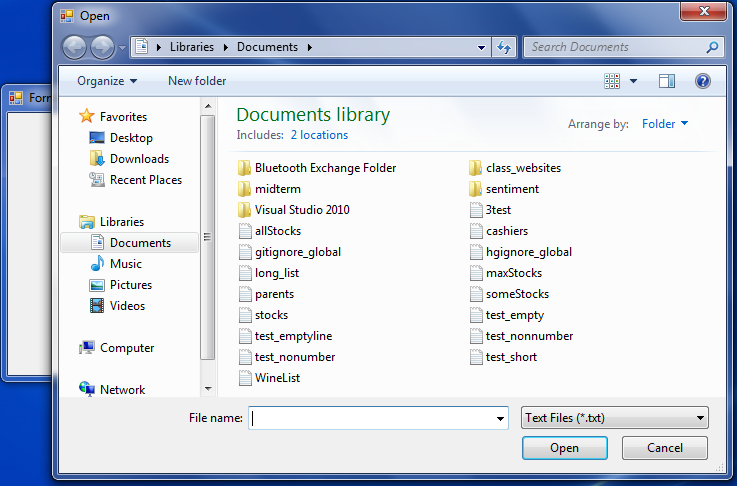737x486 pixels.
Task: Select the long_list file
Action: [268, 273]
